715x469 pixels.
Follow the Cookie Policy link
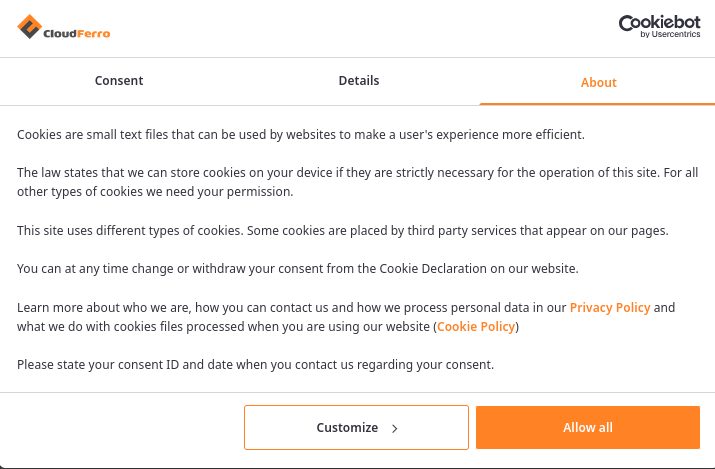pos(476,327)
